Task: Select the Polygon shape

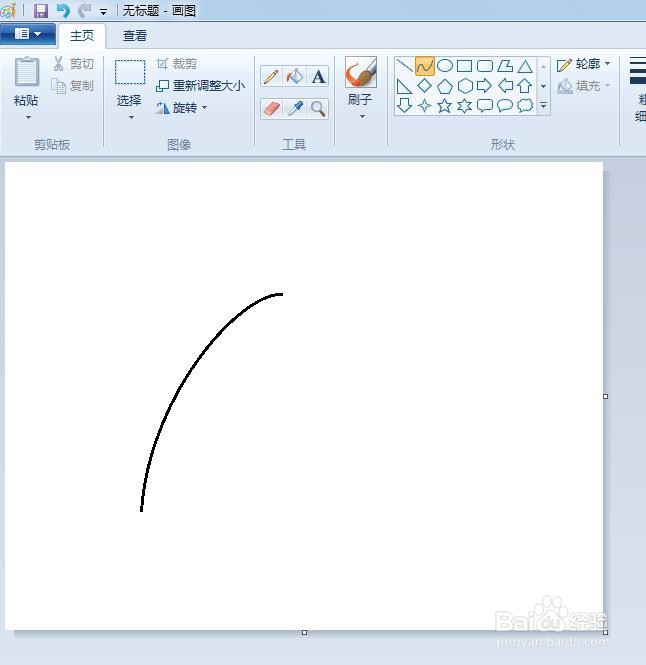Action: [505, 66]
